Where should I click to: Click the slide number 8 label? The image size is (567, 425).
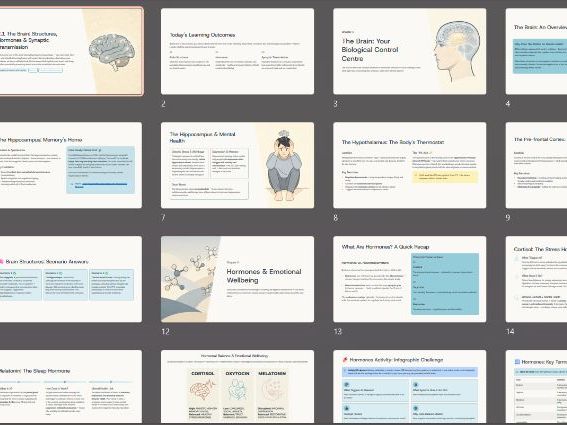[x=336, y=218]
